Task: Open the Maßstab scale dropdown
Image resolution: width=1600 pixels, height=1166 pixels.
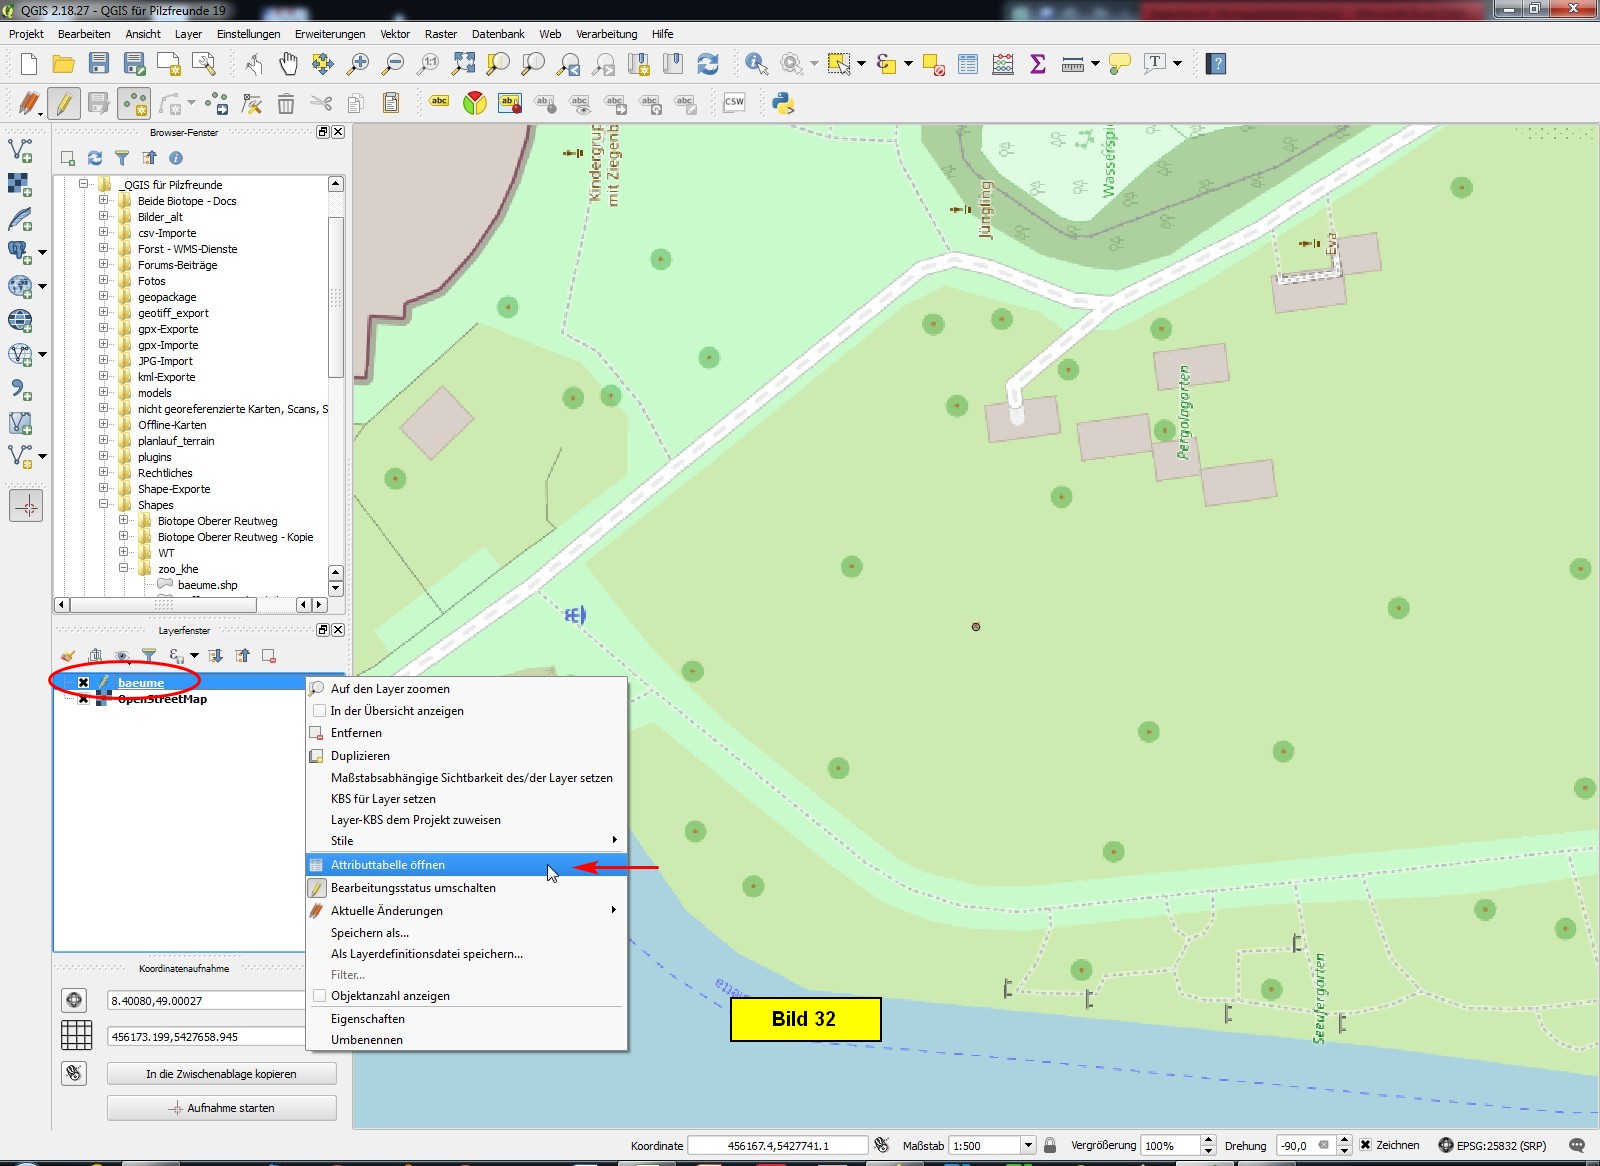Action: pos(1027,1145)
